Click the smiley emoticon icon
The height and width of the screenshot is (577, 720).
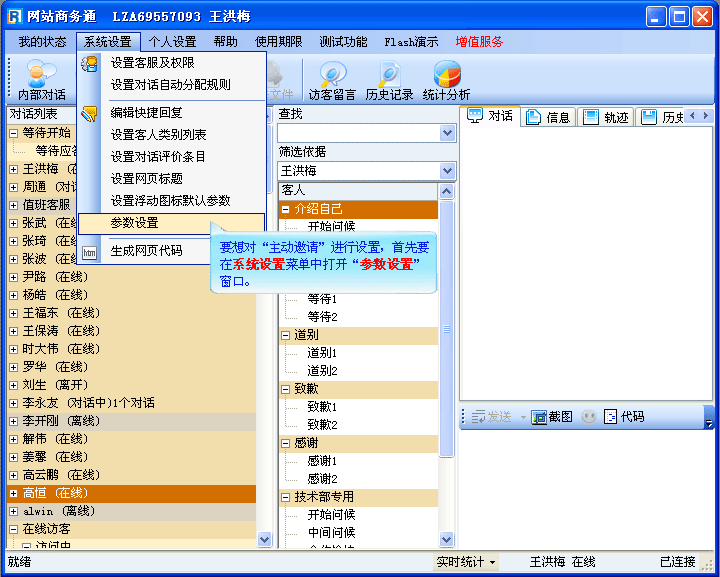[x=589, y=417]
